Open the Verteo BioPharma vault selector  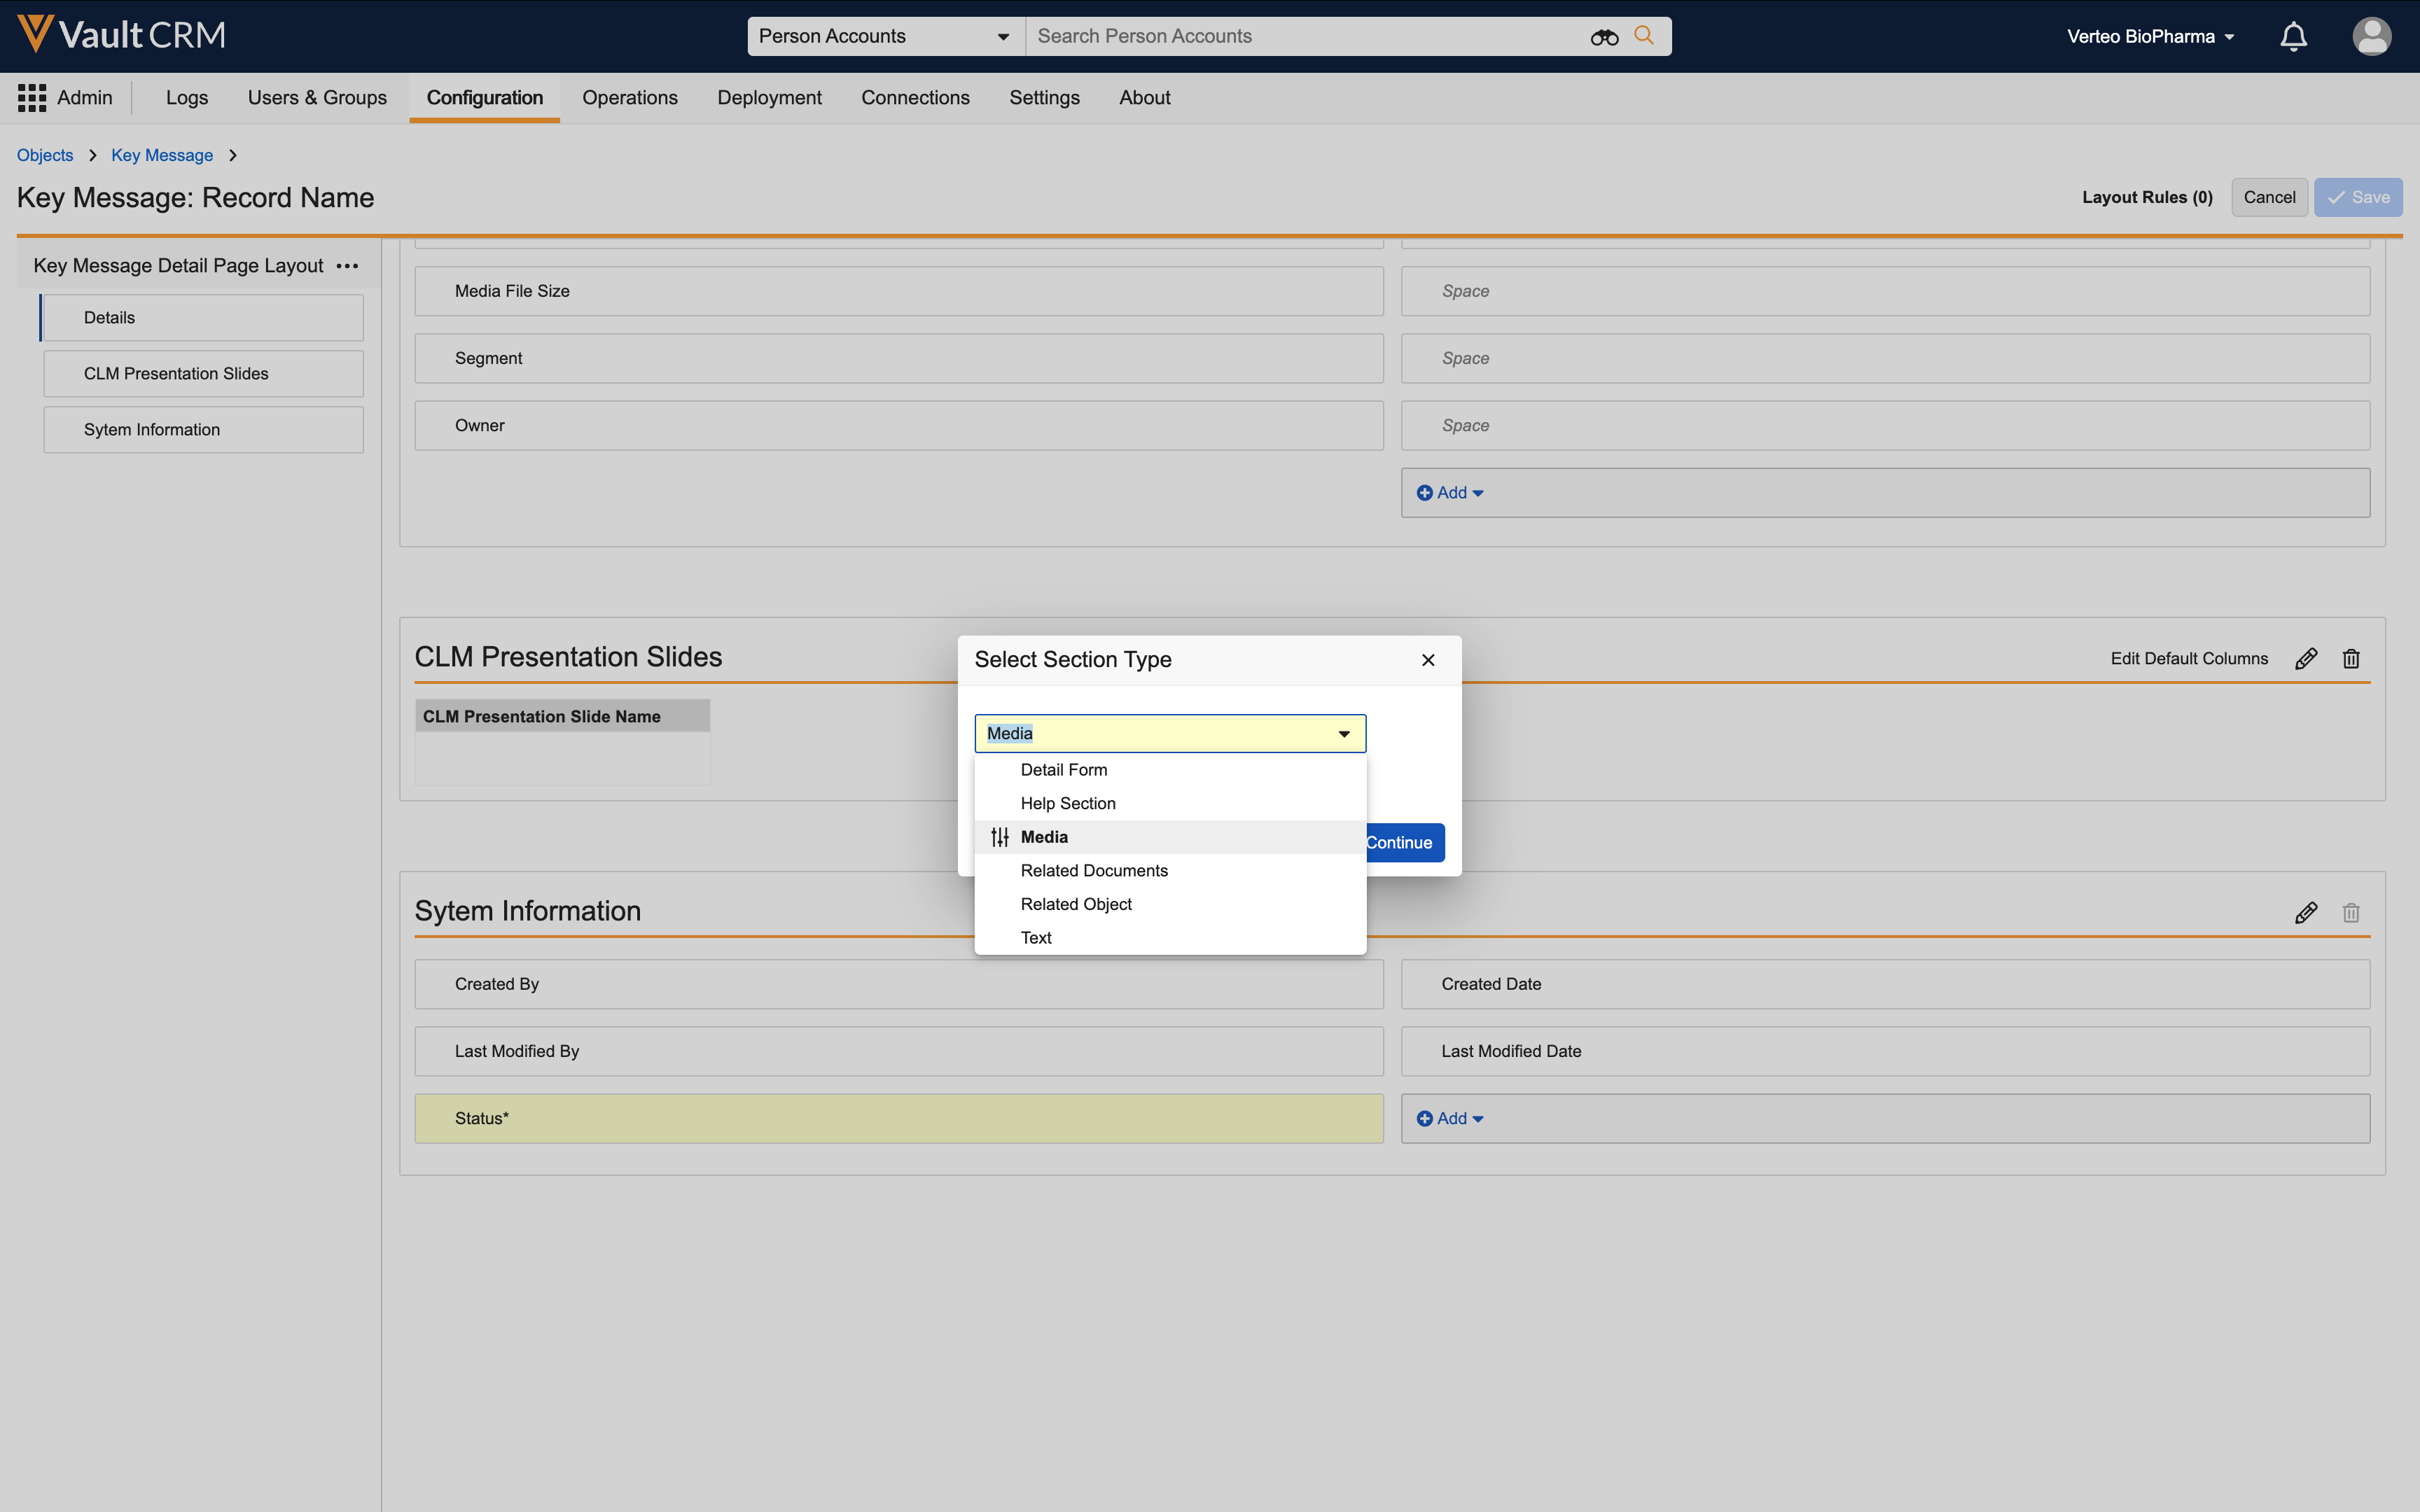click(2150, 37)
